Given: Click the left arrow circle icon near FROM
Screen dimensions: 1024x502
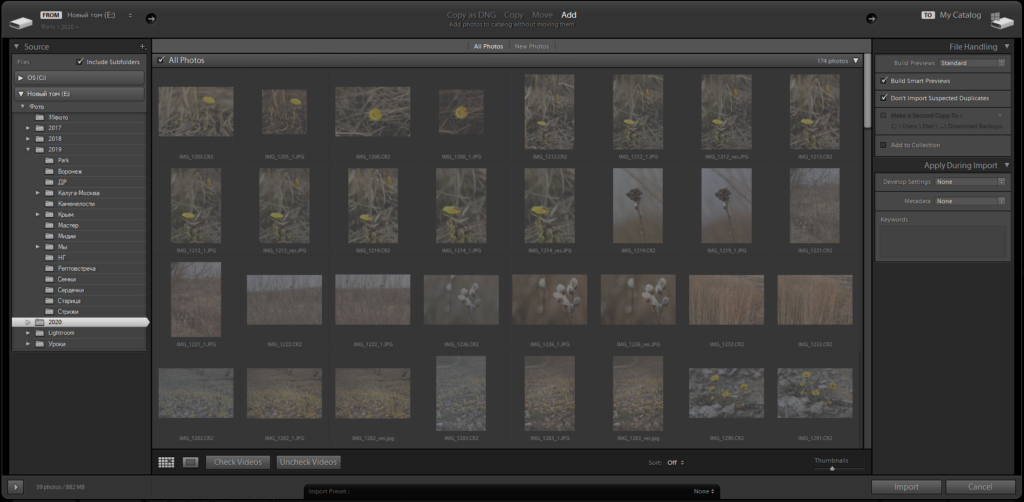Looking at the screenshot, I should pyautogui.click(x=151, y=17).
